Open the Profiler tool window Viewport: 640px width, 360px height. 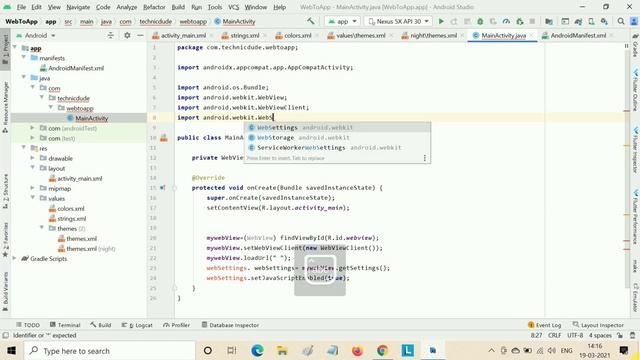coord(176,325)
